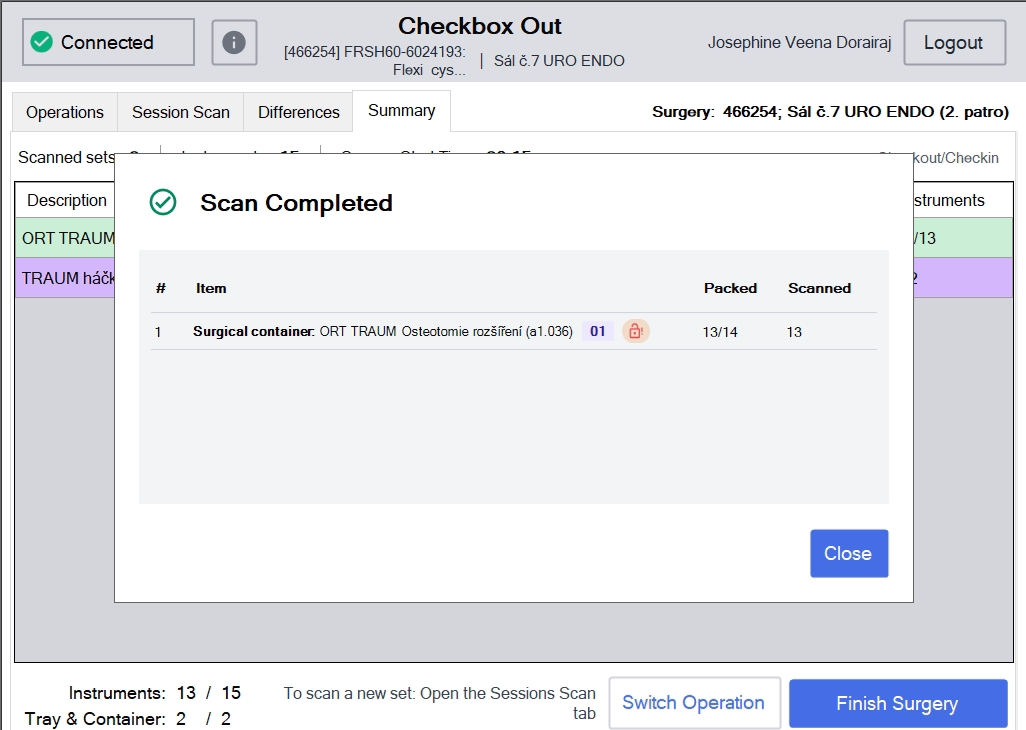This screenshot has height=730, width=1026.
Task: Click the Description column header in background table
Action: (67, 200)
